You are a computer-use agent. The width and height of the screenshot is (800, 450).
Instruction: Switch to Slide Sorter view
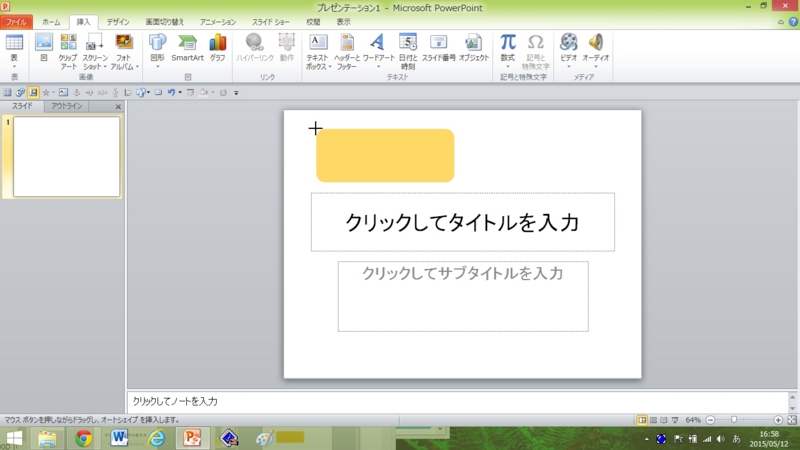(x=653, y=420)
